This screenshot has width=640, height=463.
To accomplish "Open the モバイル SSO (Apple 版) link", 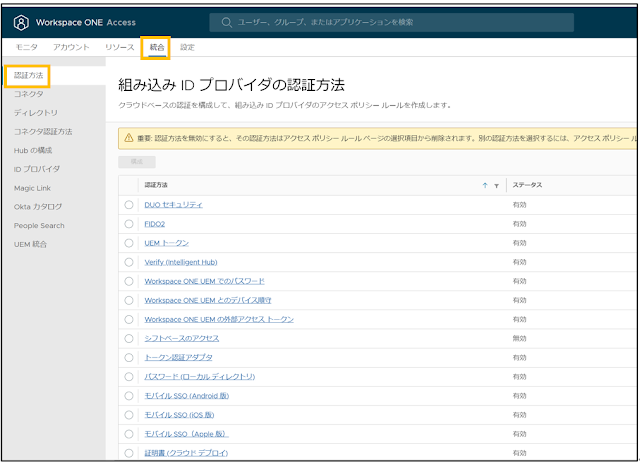I will pos(187,434).
